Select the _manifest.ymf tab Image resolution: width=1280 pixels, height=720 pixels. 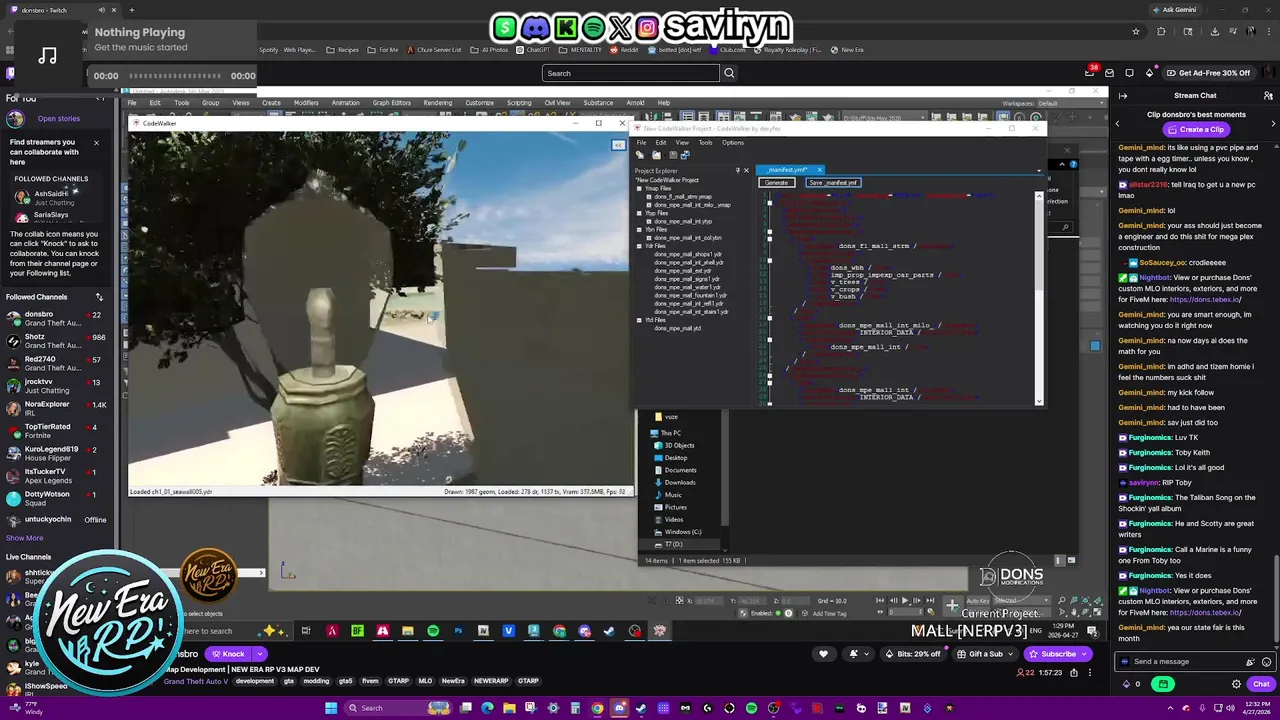coord(788,170)
